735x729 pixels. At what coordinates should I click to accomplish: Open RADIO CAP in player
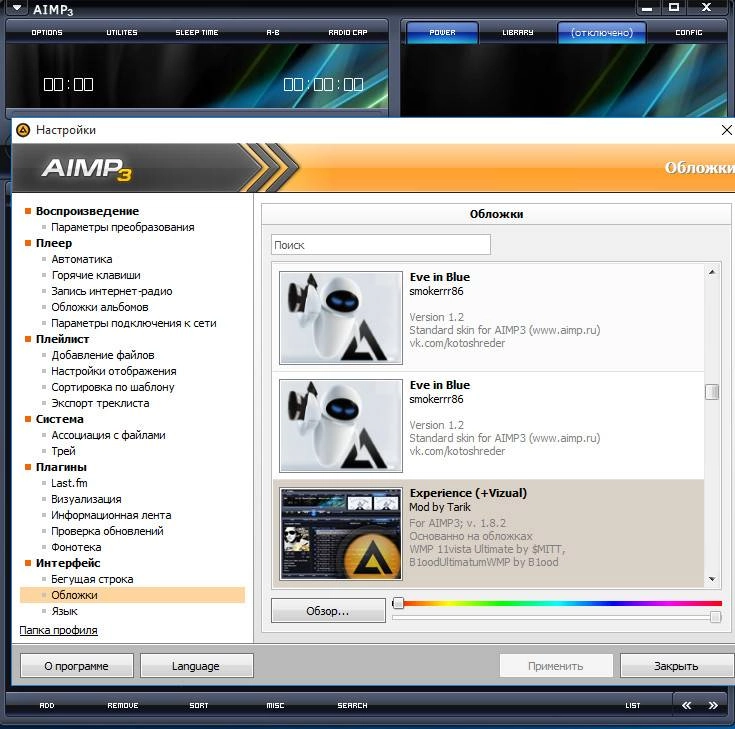click(348, 32)
